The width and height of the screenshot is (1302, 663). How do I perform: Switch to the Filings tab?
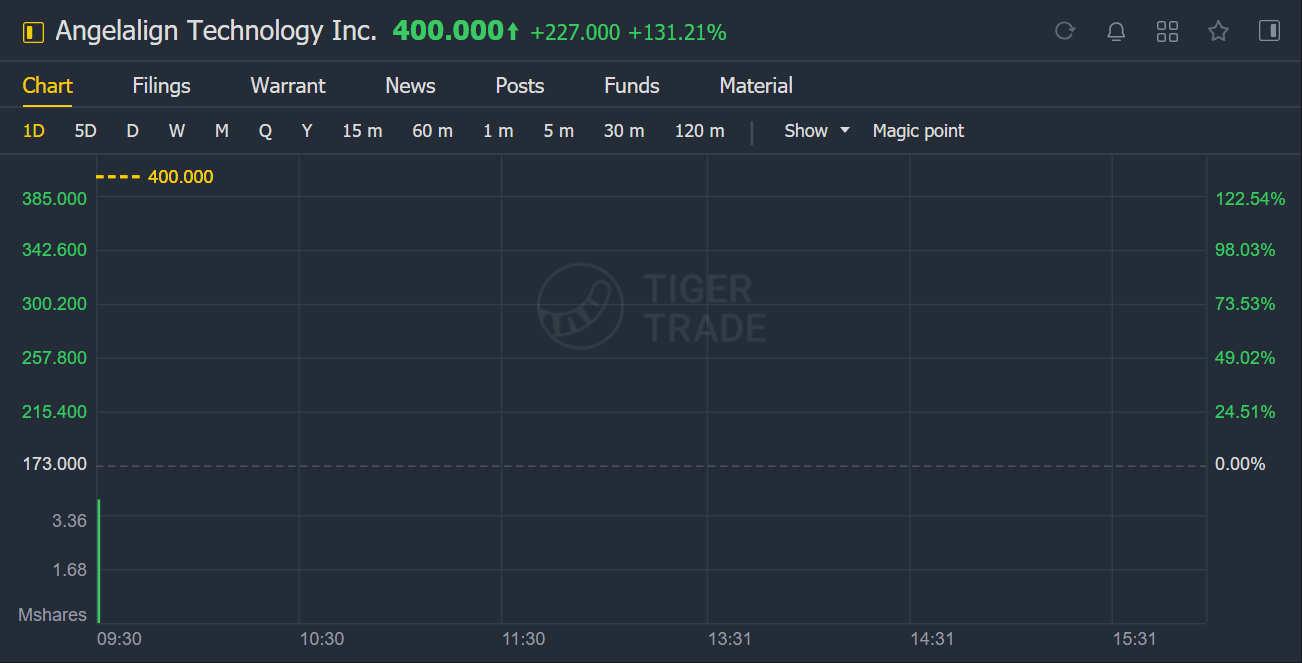click(161, 86)
